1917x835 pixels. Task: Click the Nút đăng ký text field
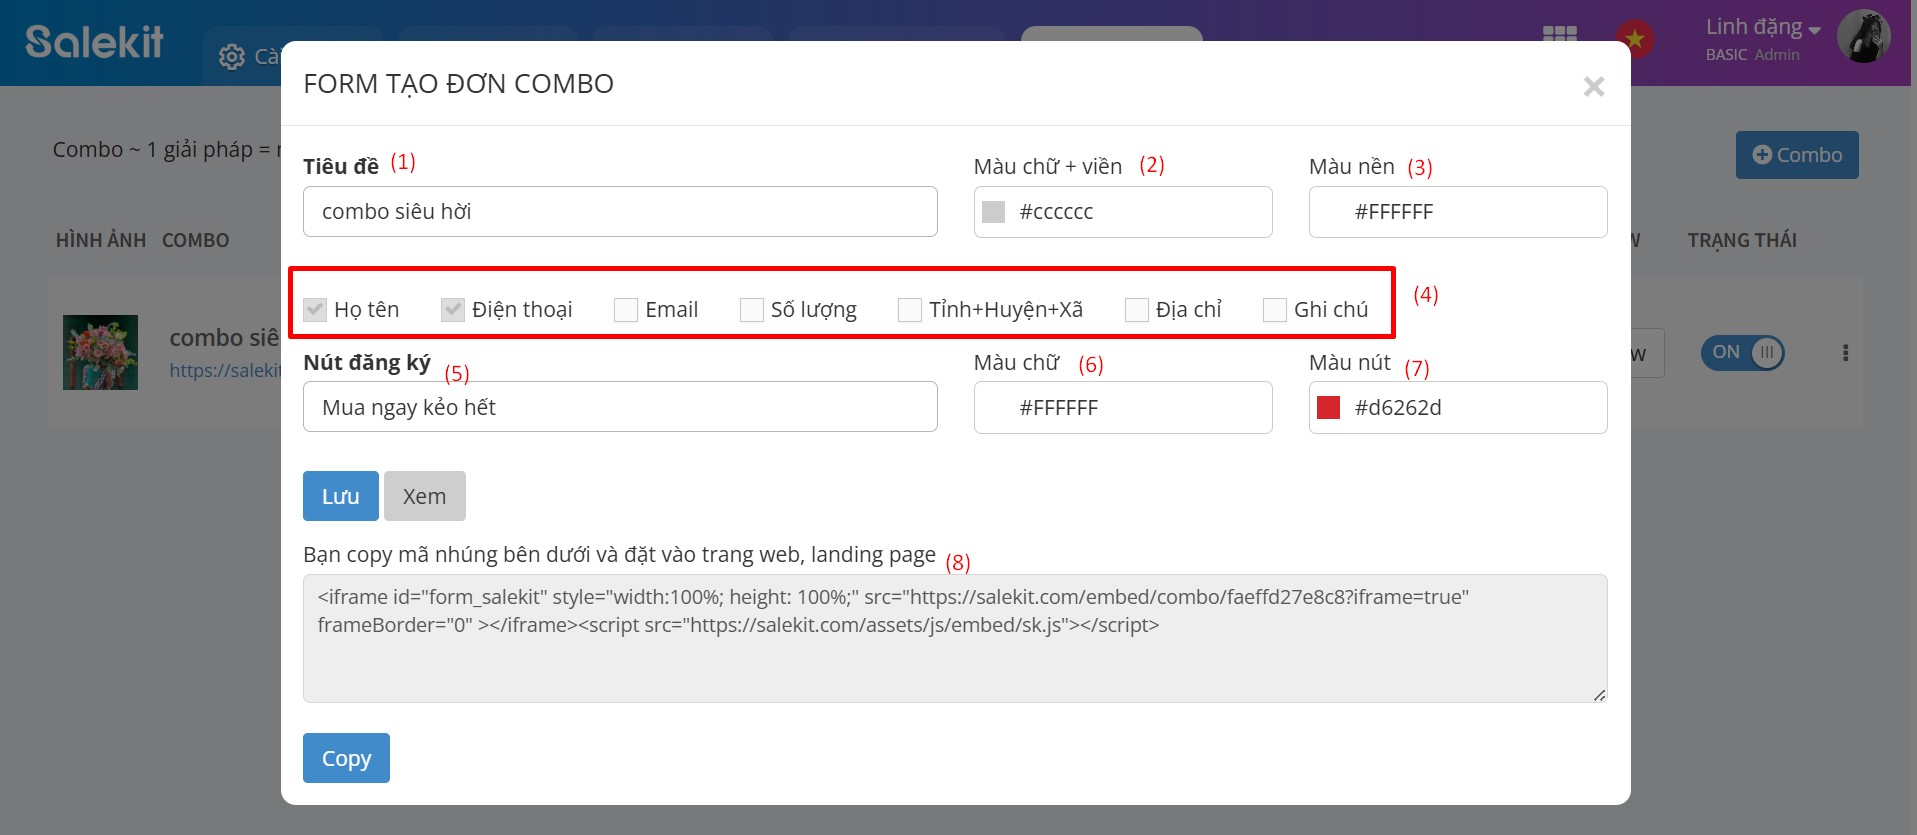point(620,407)
